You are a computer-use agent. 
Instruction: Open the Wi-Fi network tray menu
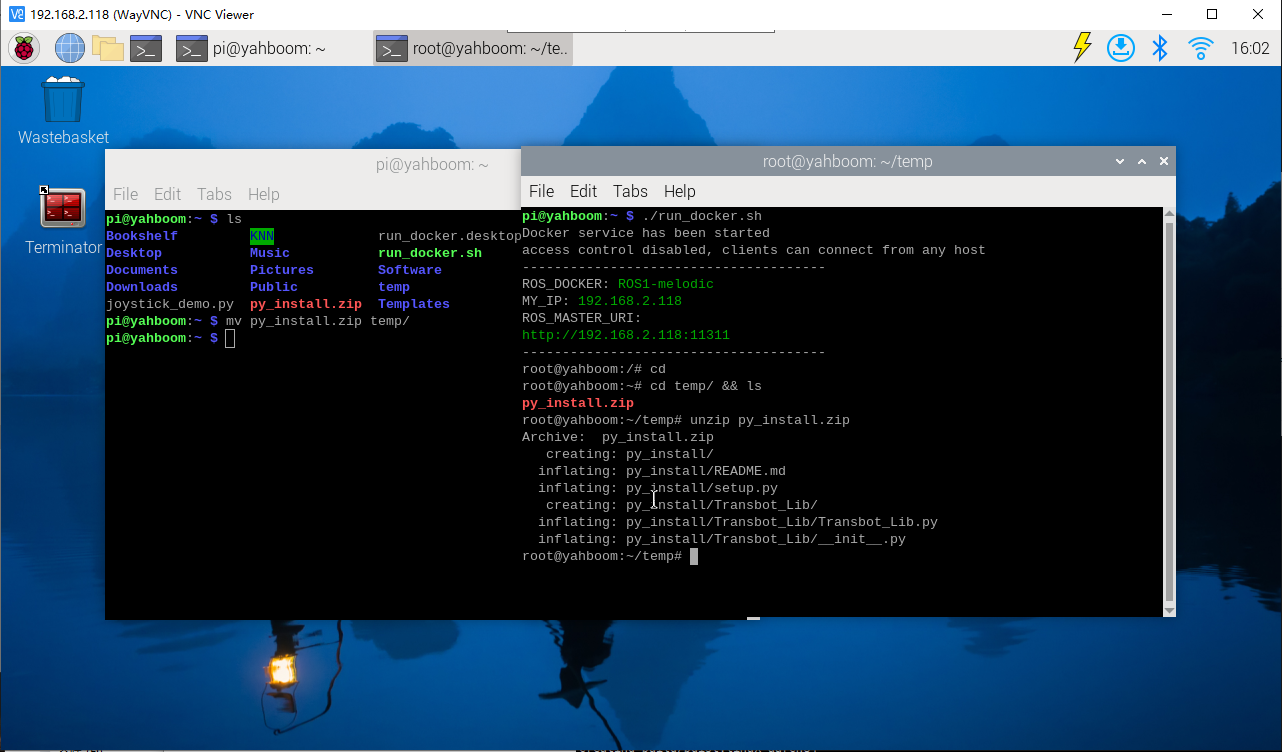coord(1200,48)
